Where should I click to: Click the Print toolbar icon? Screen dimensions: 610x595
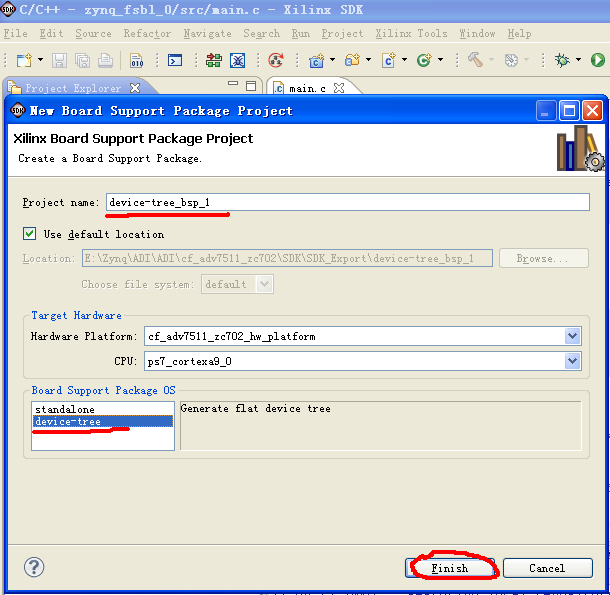(105, 60)
